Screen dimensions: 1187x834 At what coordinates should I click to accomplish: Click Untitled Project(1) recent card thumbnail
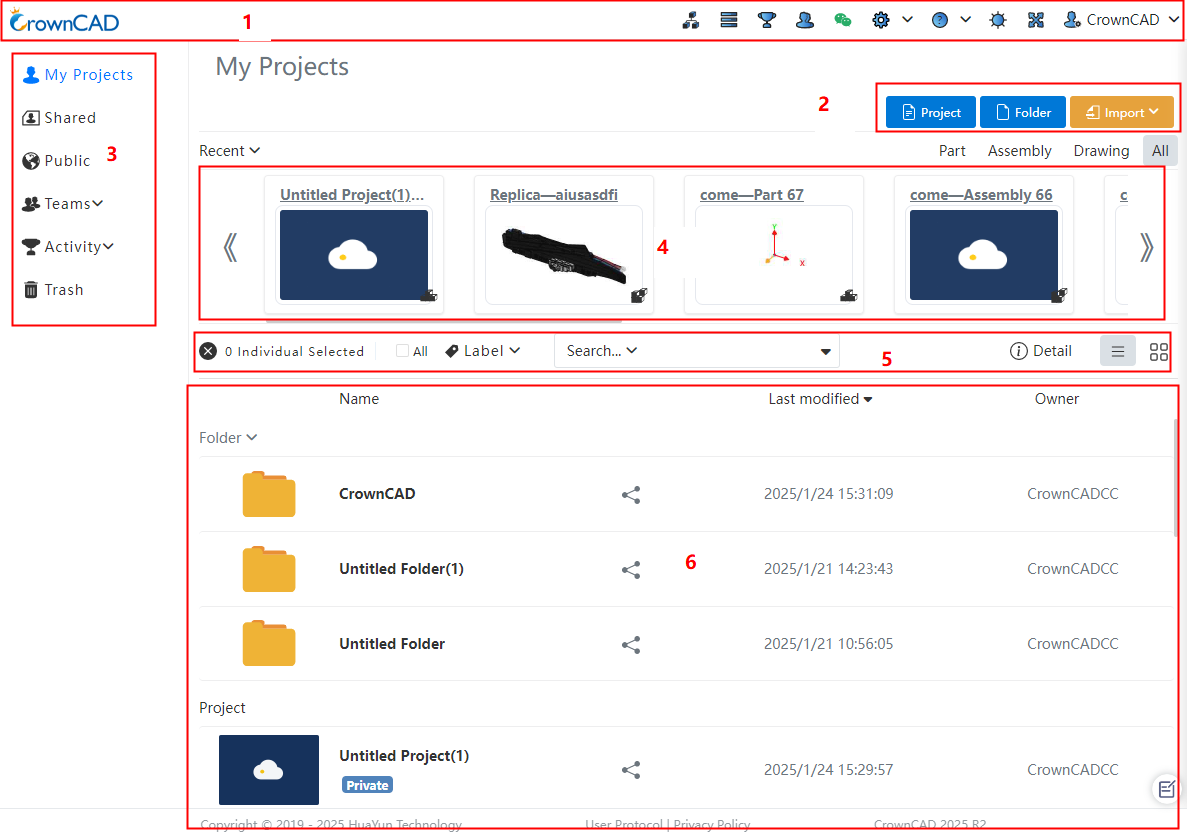354,255
